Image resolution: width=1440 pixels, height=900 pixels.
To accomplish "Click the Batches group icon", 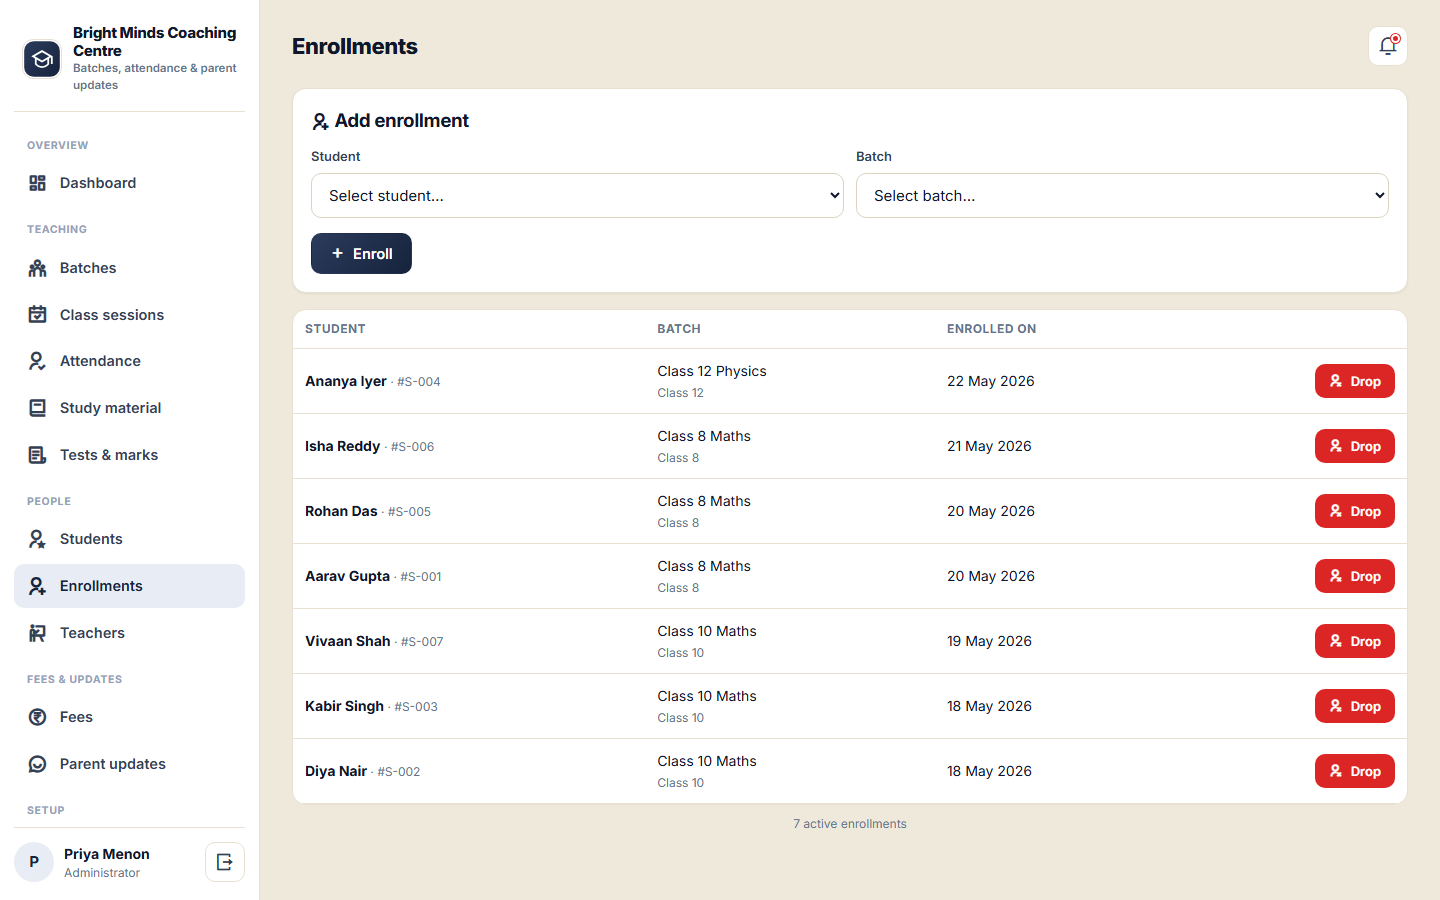I will 38,268.
